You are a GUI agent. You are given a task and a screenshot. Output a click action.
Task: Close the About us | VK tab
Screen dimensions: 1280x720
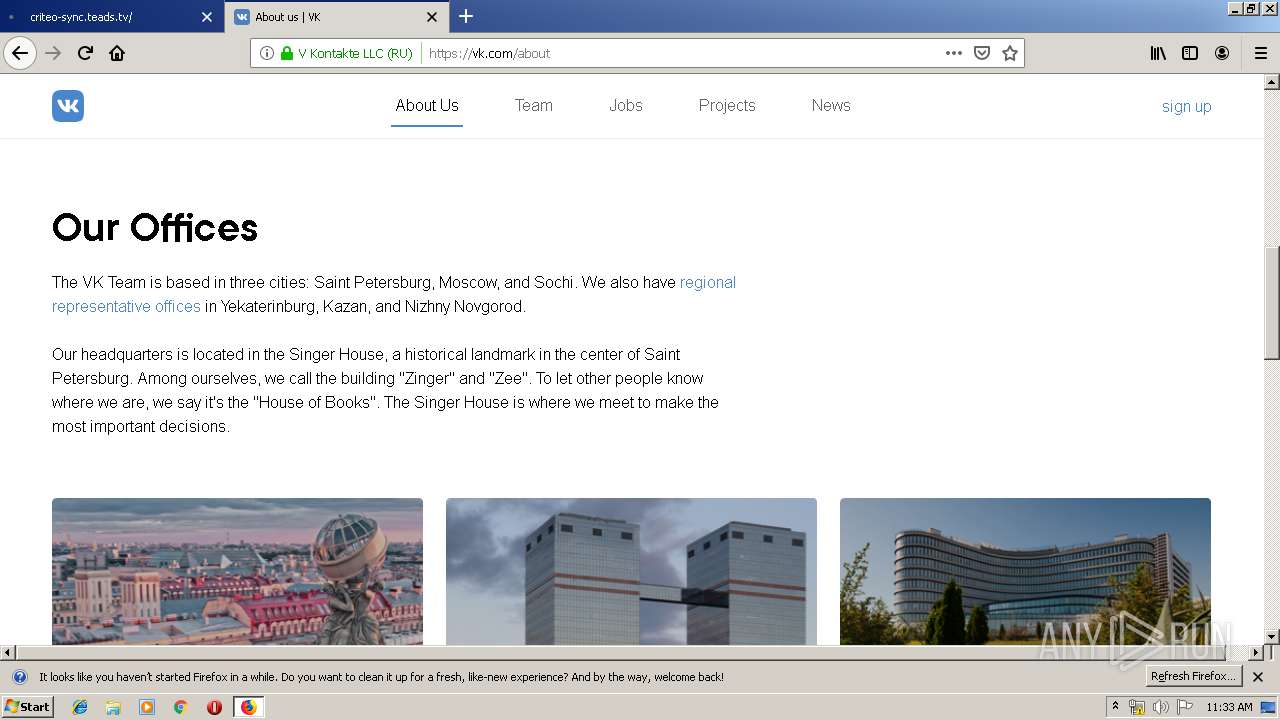pyautogui.click(x=432, y=17)
